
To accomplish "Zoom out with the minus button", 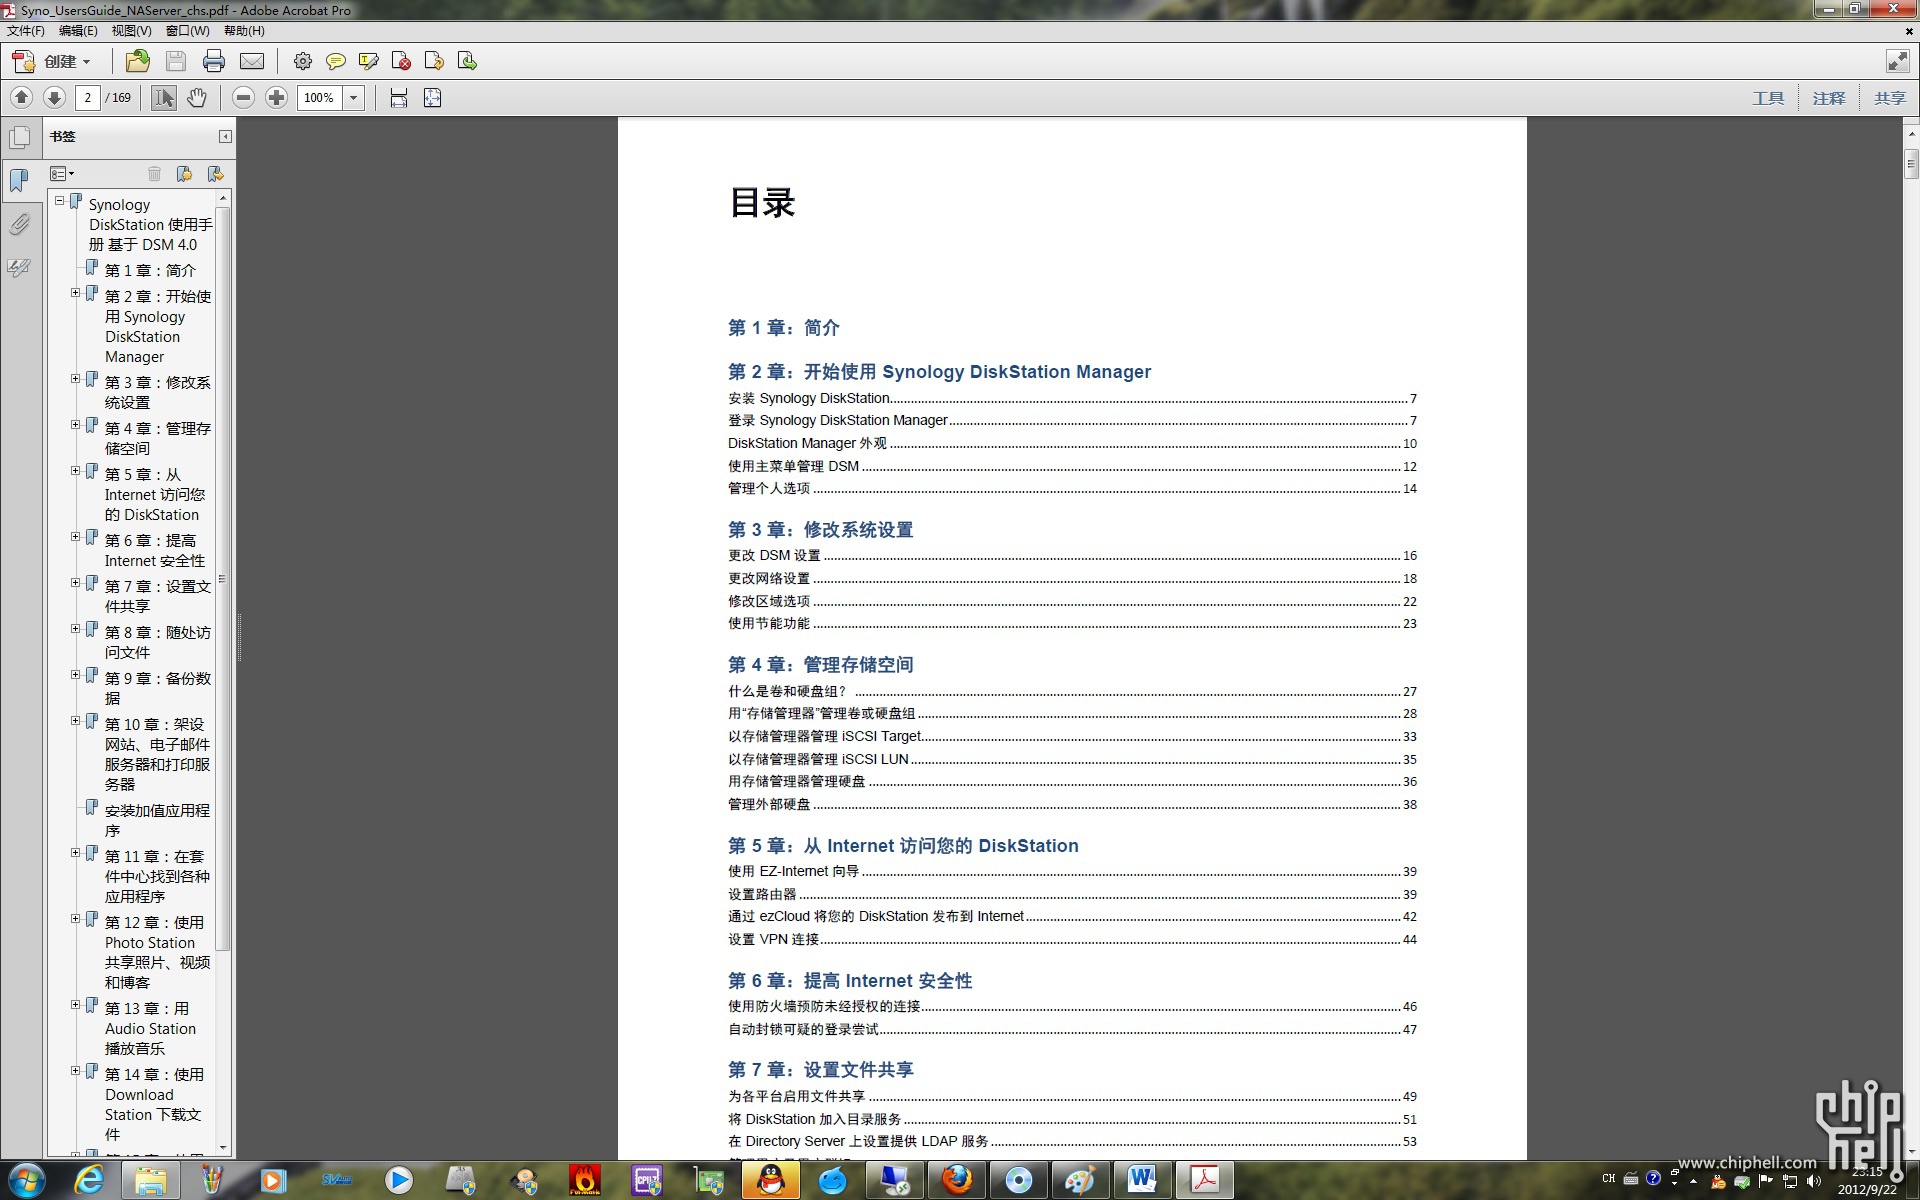I will coord(243,97).
